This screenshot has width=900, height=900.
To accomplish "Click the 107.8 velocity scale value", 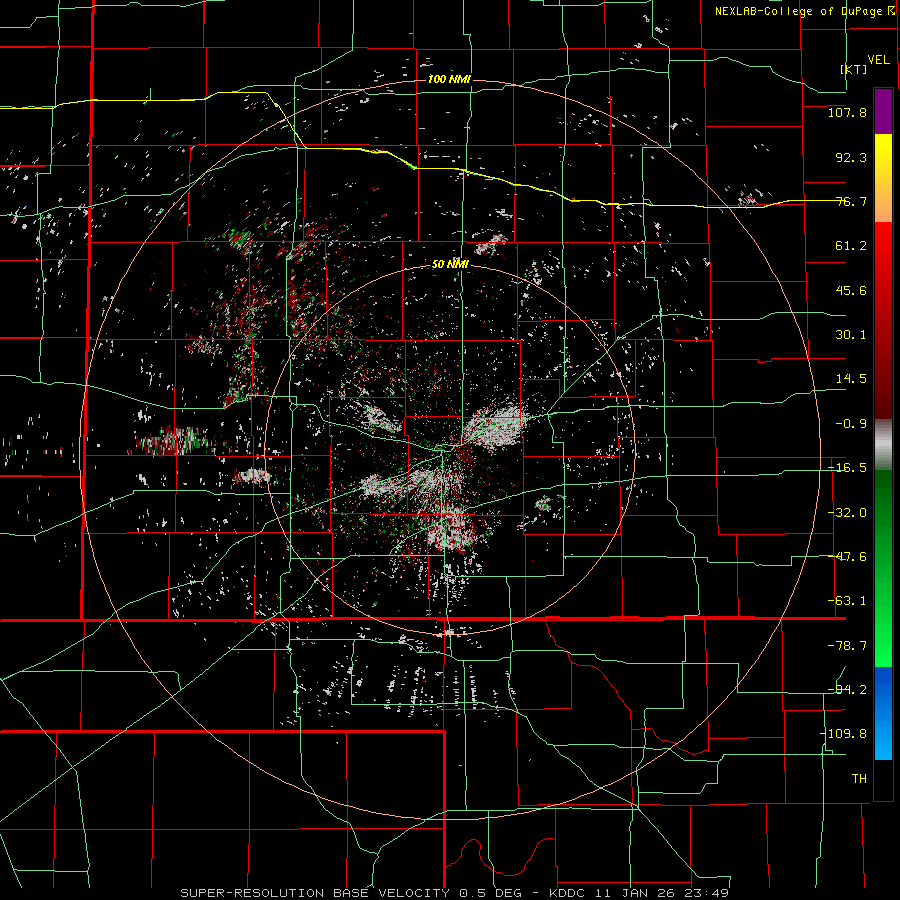I will (x=847, y=112).
